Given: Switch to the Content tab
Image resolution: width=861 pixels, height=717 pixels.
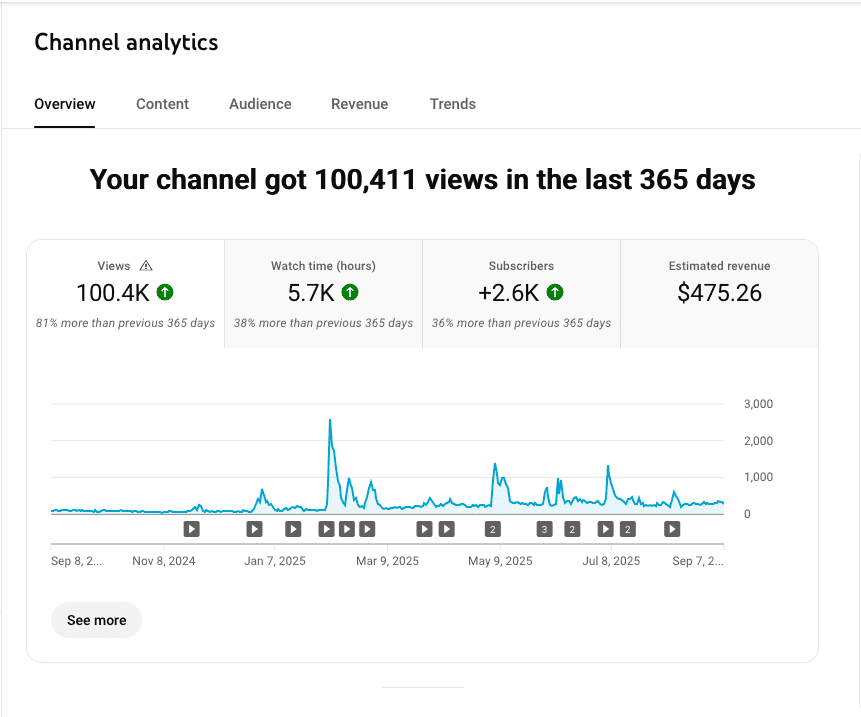Looking at the screenshot, I should [x=162, y=104].
